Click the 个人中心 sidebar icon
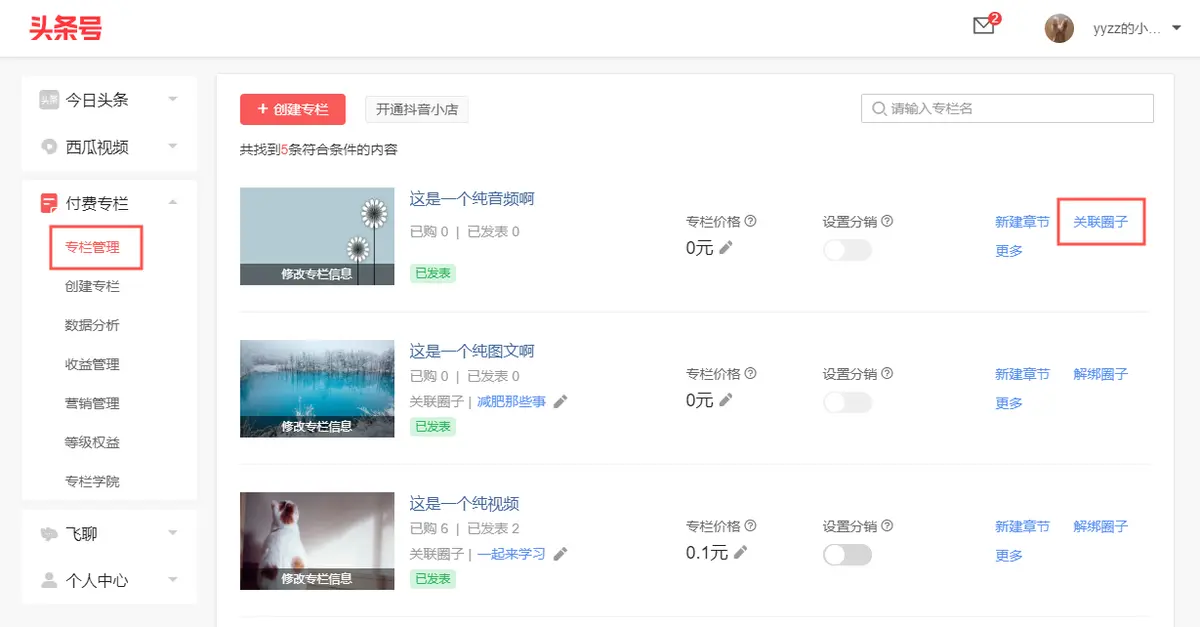This screenshot has height=627, width=1200. 47,580
